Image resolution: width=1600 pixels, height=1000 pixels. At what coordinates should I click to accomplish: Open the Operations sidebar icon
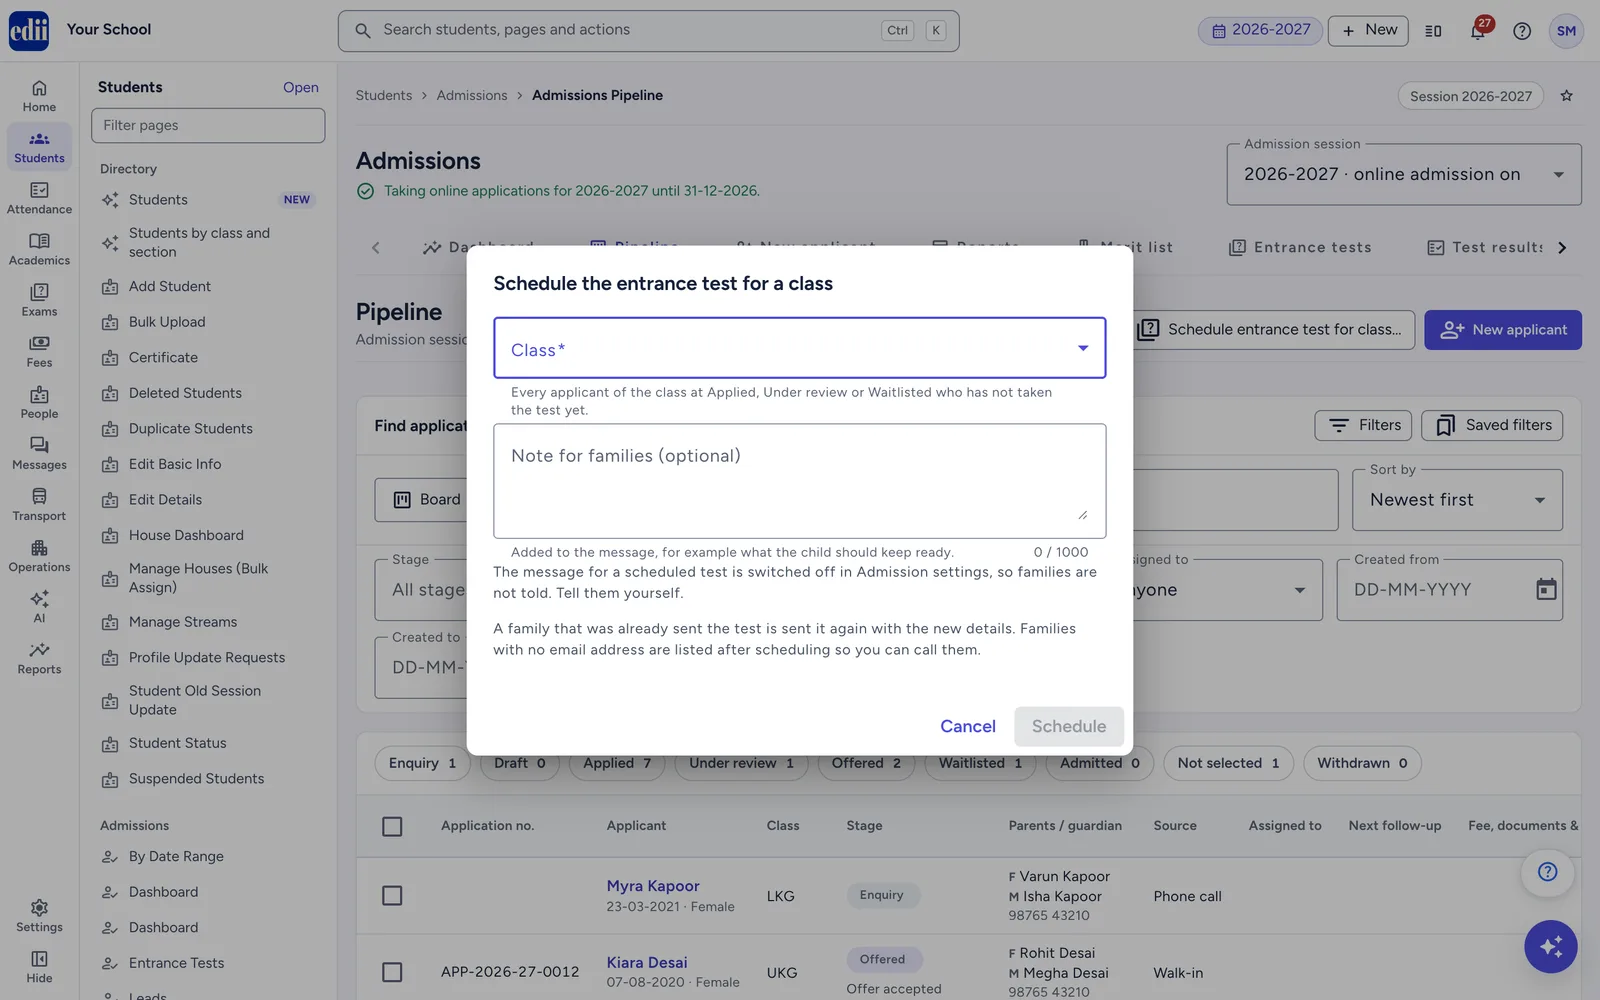tap(39, 555)
